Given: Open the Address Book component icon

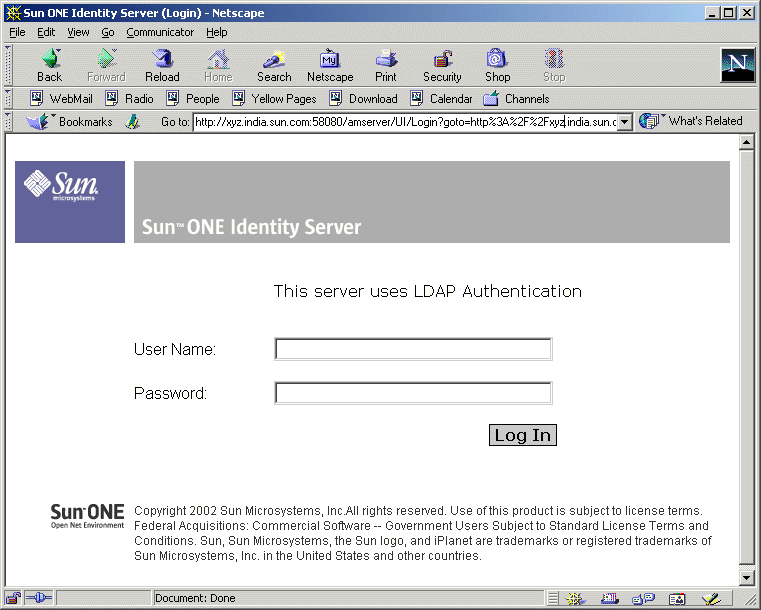Looking at the screenshot, I should click(x=677, y=598).
